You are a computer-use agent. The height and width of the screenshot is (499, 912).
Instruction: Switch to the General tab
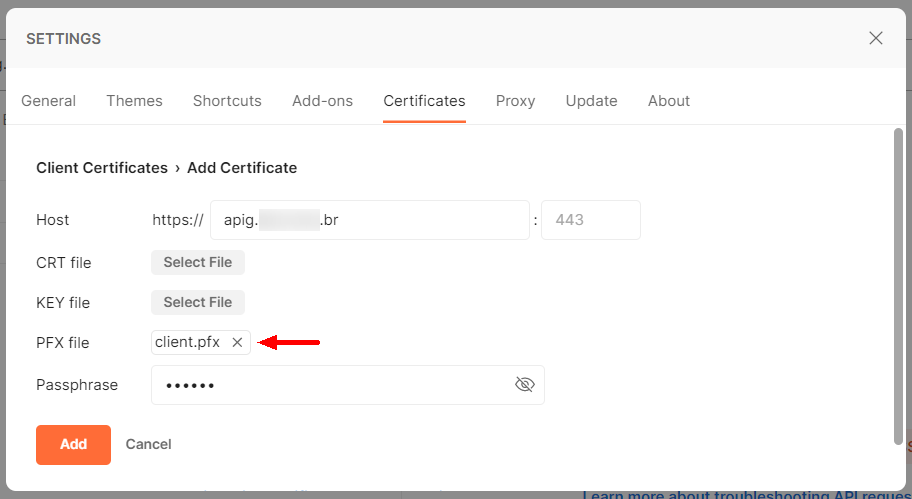[48, 101]
